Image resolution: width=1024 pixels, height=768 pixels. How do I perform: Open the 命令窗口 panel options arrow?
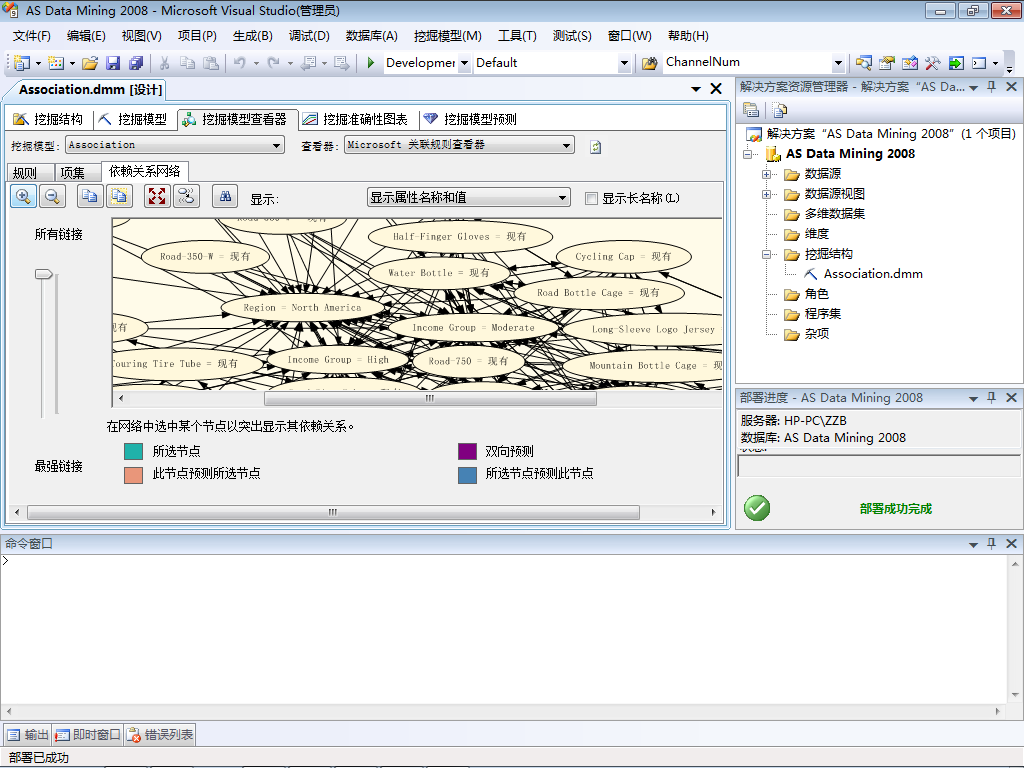click(973, 544)
